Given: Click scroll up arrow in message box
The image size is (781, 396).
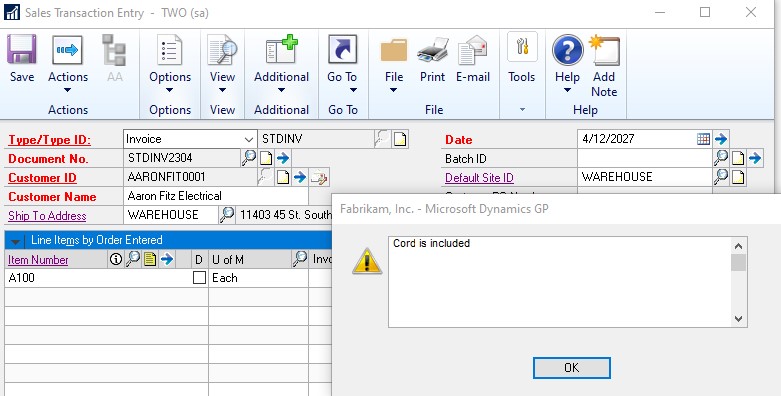Looking at the screenshot, I should click(x=739, y=246).
